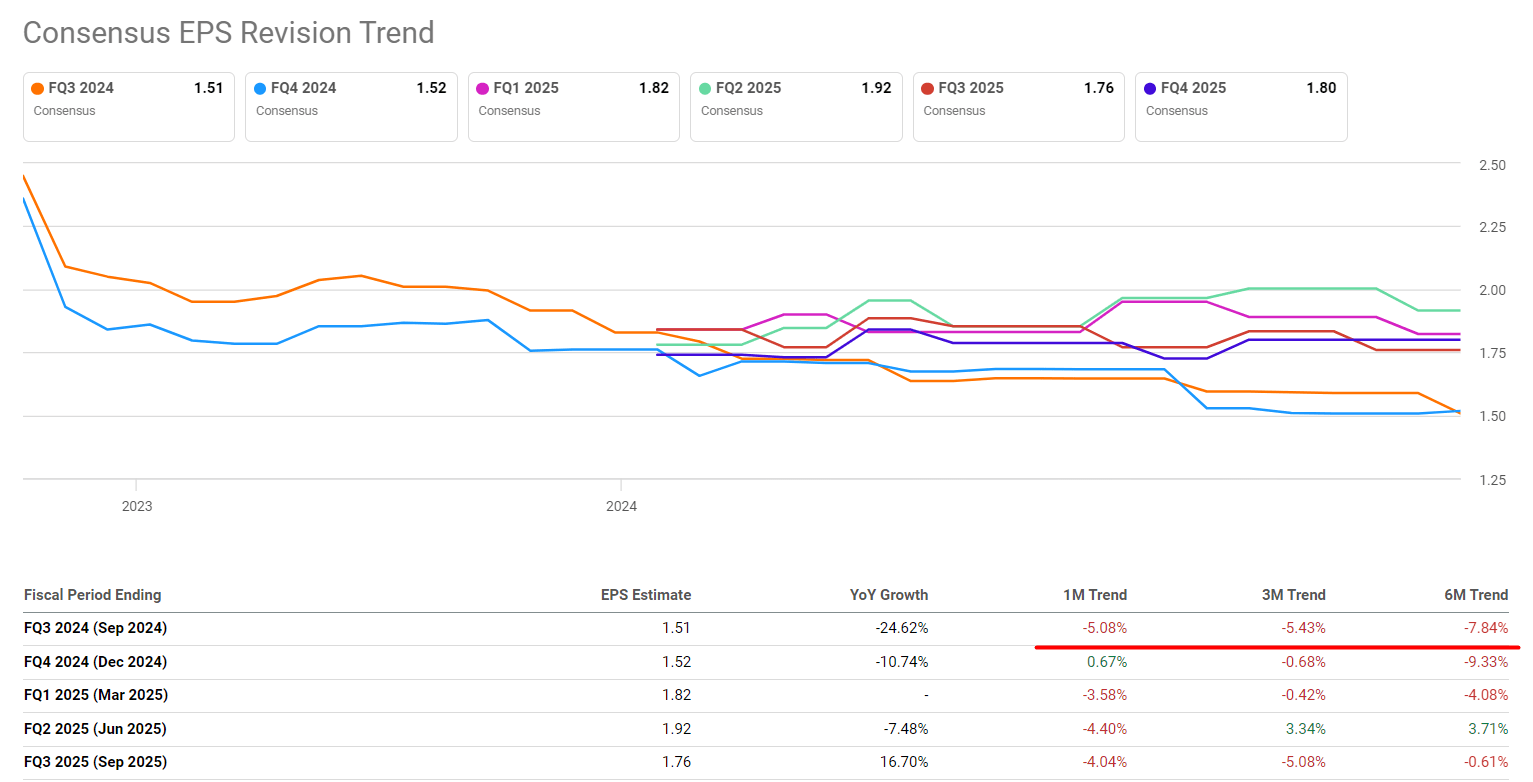
Task: Click the 1M Trend column header
Action: 1095,595
